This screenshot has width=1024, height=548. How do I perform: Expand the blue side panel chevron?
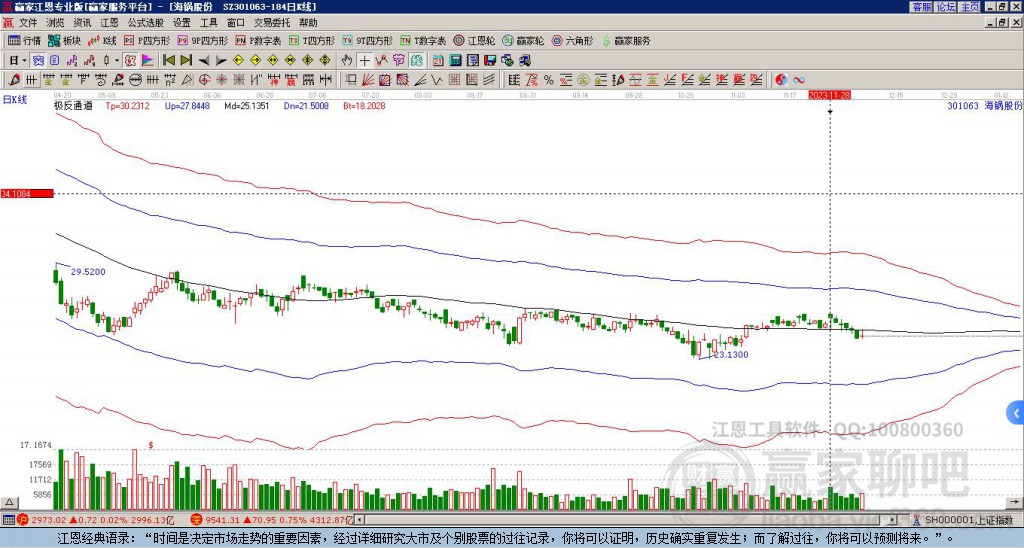pyautogui.click(x=1016, y=413)
